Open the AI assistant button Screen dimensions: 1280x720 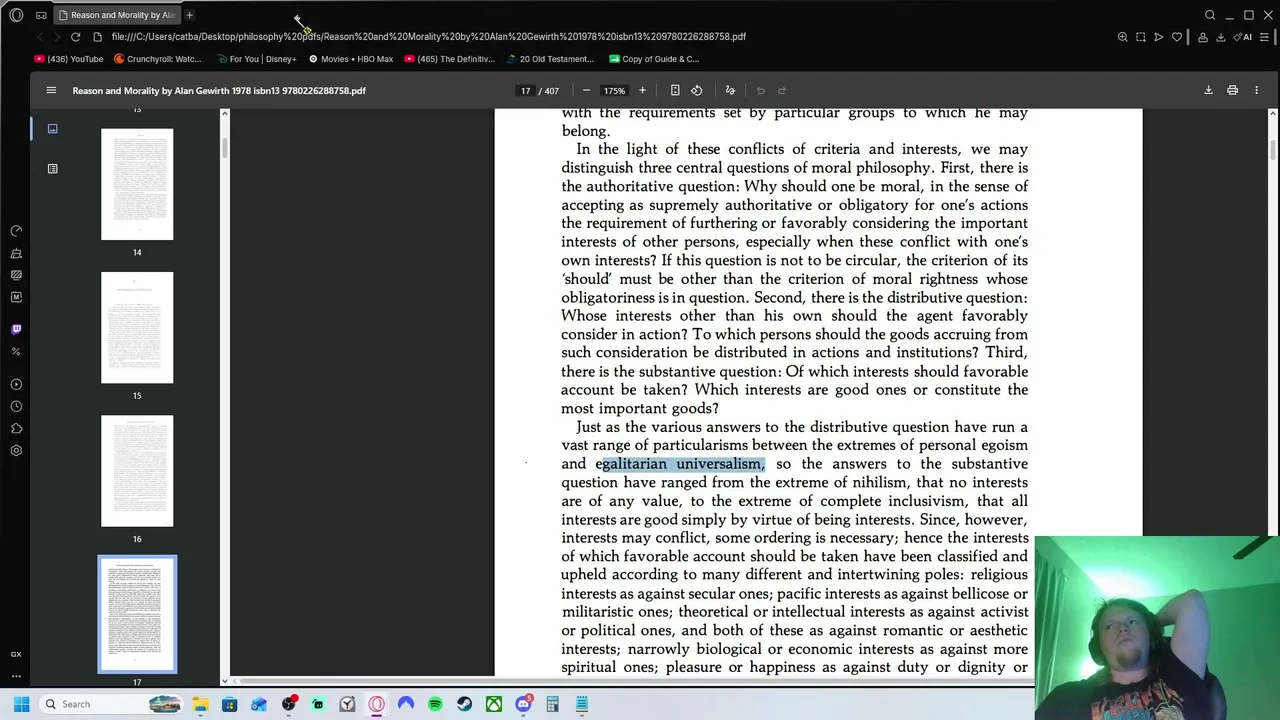[x=1243, y=37]
